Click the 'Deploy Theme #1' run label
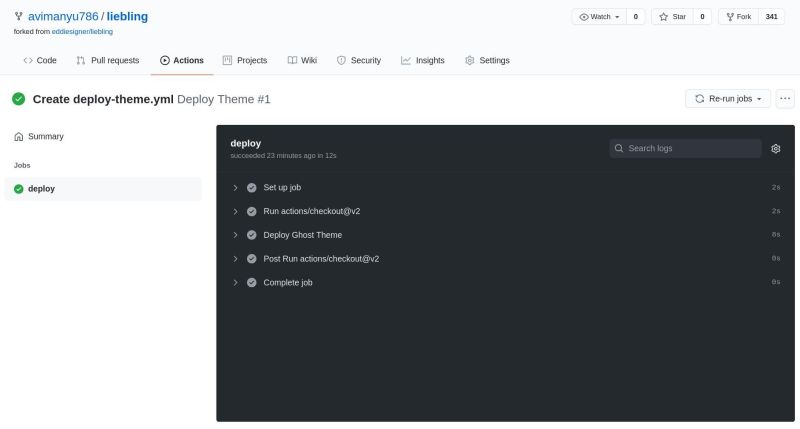This screenshot has height=429, width=800. tap(223, 99)
